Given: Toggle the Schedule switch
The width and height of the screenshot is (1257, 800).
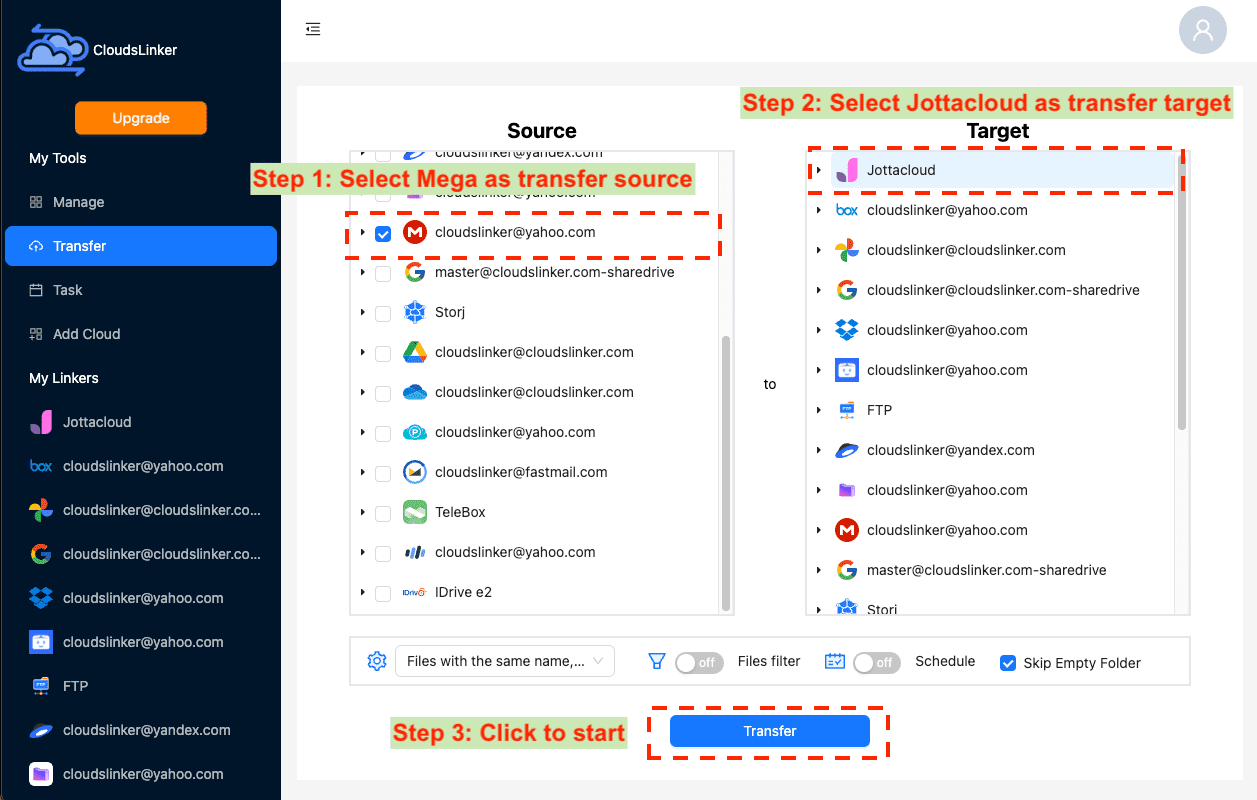Looking at the screenshot, I should pyautogui.click(x=877, y=662).
